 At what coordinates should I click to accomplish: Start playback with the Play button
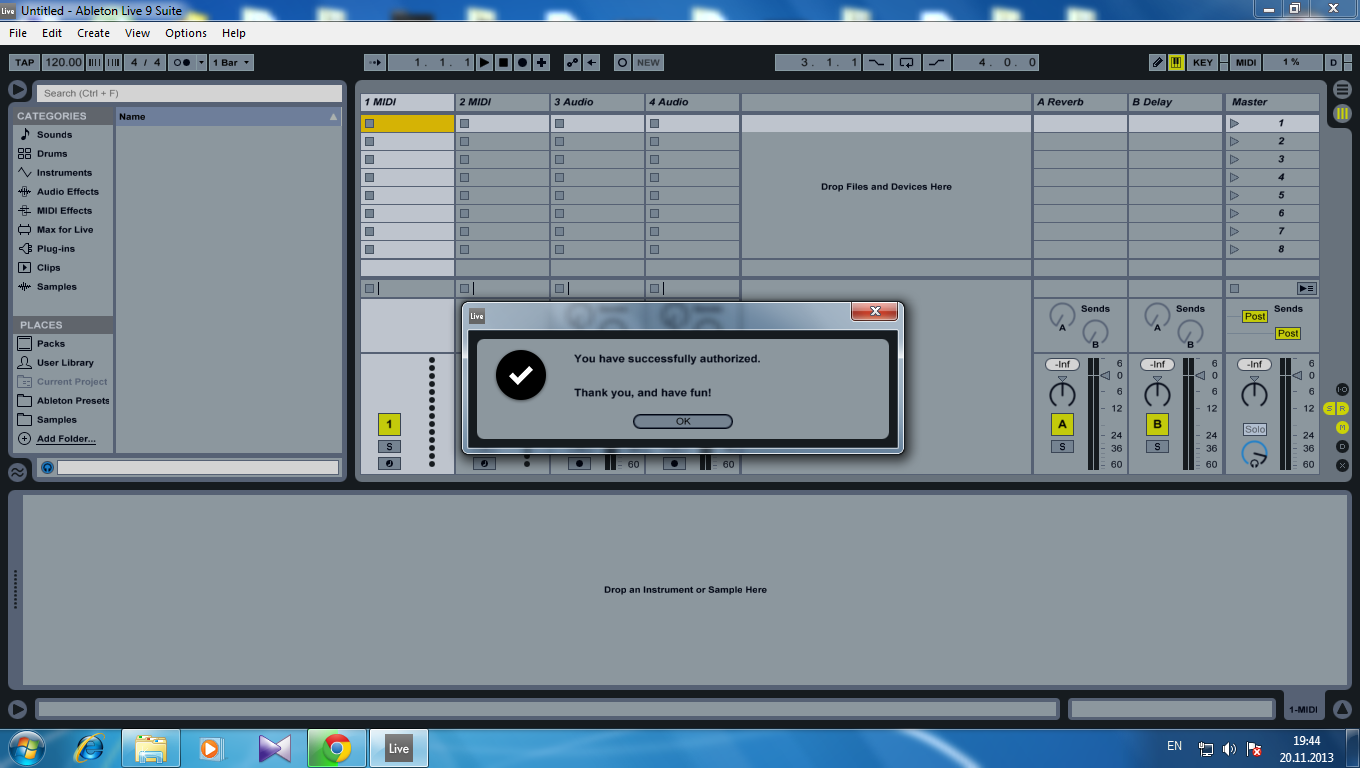pos(485,62)
